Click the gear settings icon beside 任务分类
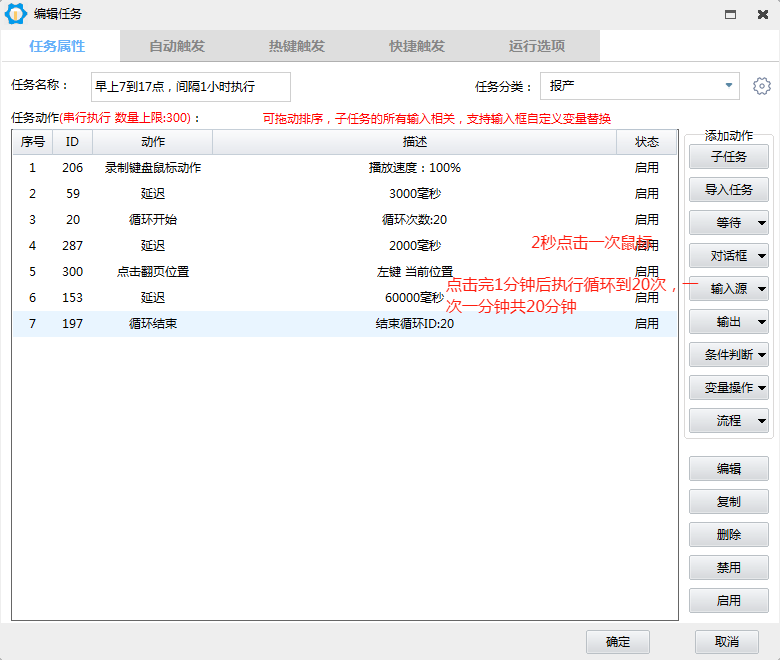780x660 pixels. pyautogui.click(x=762, y=86)
